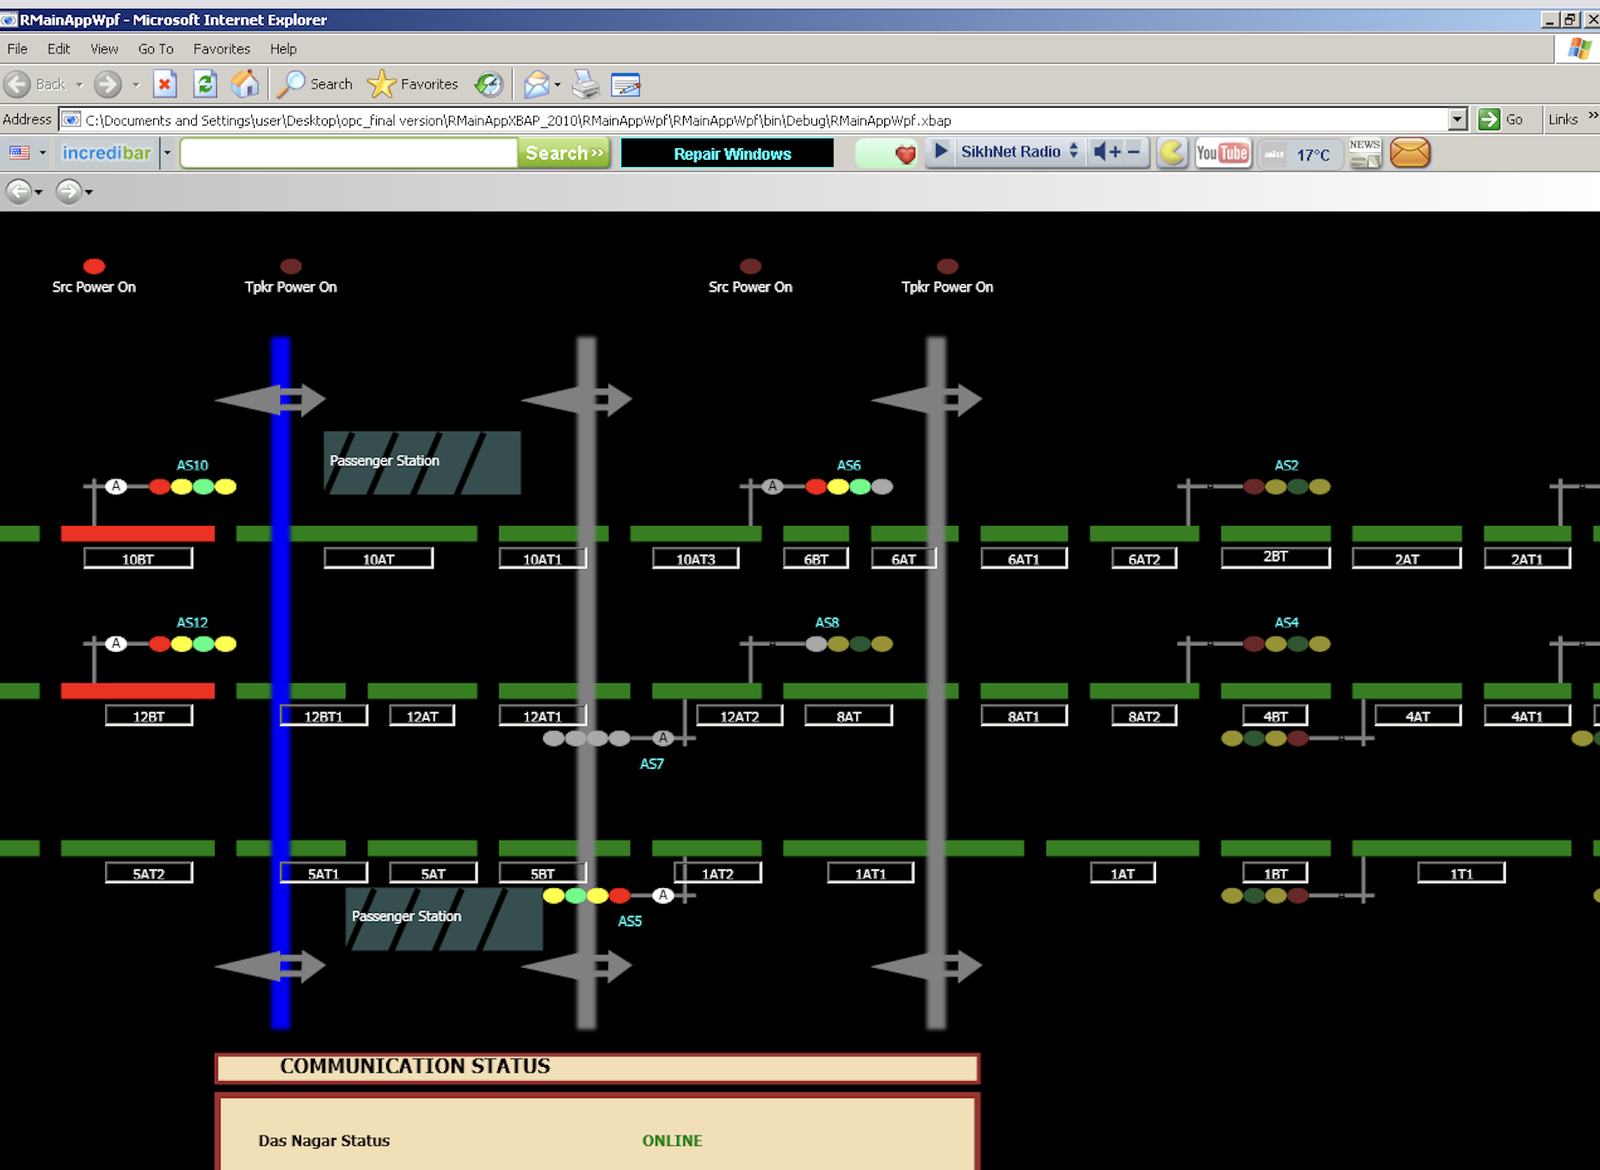1600x1170 pixels.
Task: Click the History icon in the toolbar
Action: click(x=488, y=84)
